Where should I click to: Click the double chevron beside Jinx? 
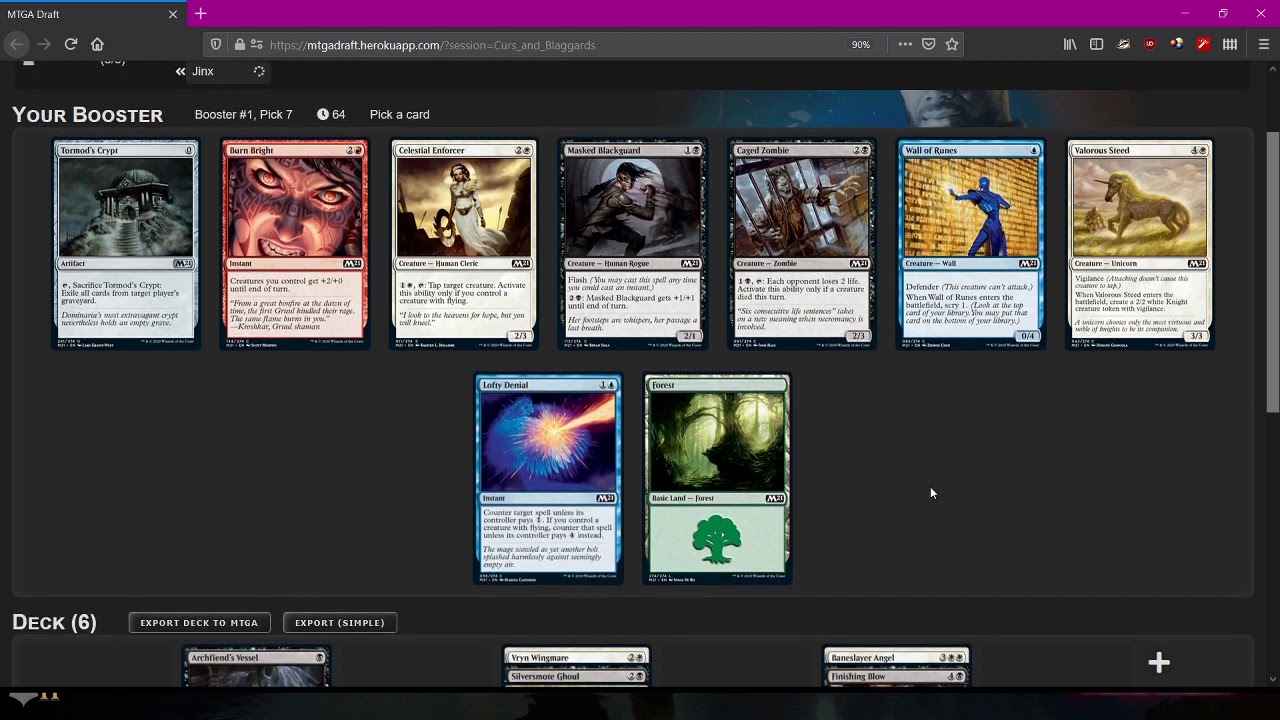180,72
